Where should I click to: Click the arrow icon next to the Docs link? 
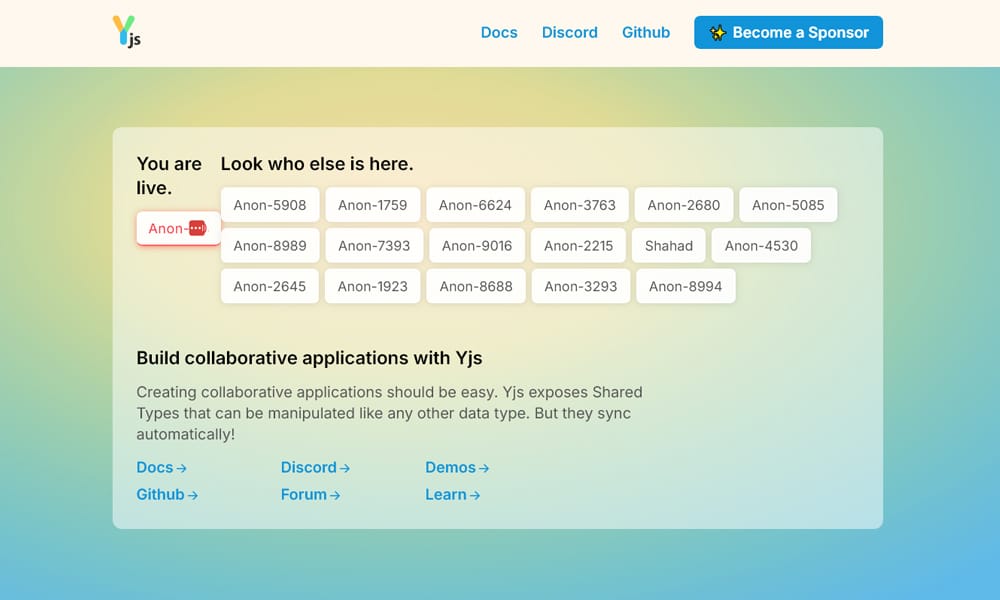pos(182,467)
